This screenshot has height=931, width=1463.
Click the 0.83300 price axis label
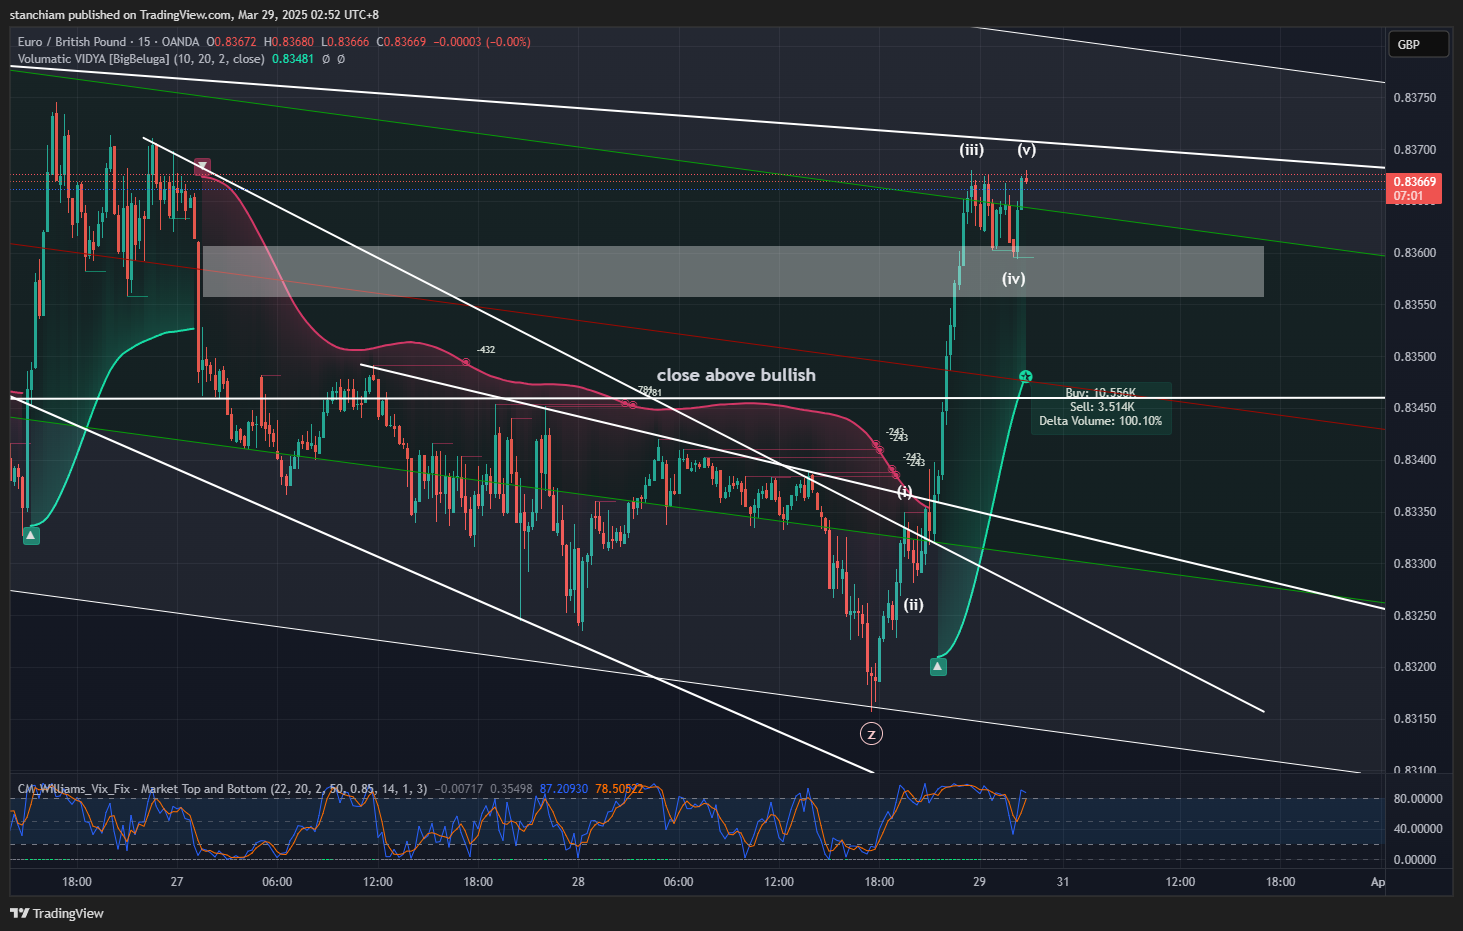point(1415,564)
